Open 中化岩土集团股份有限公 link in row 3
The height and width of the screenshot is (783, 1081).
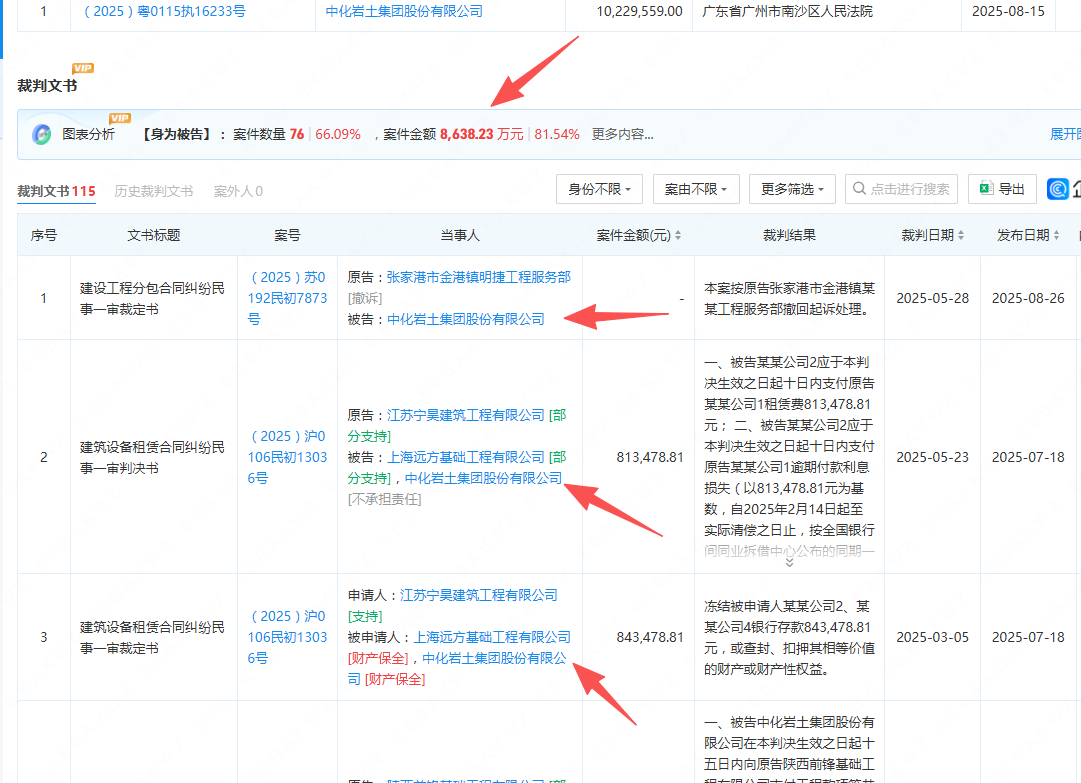(494, 658)
